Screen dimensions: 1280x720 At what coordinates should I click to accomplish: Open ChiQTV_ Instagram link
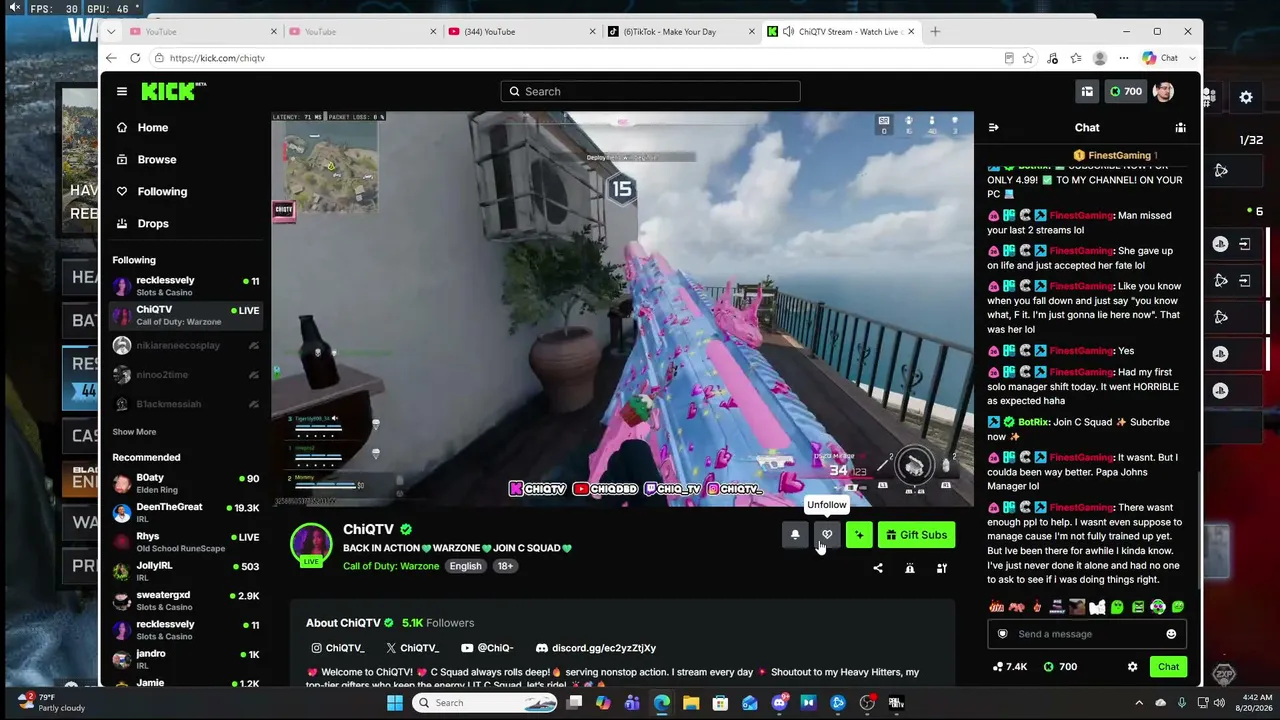pyautogui.click(x=338, y=648)
